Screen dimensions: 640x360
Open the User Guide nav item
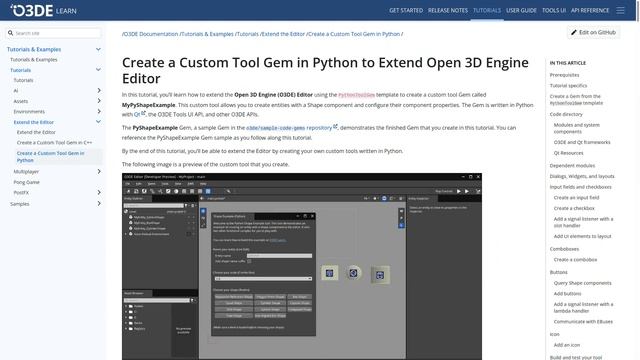(x=521, y=10)
